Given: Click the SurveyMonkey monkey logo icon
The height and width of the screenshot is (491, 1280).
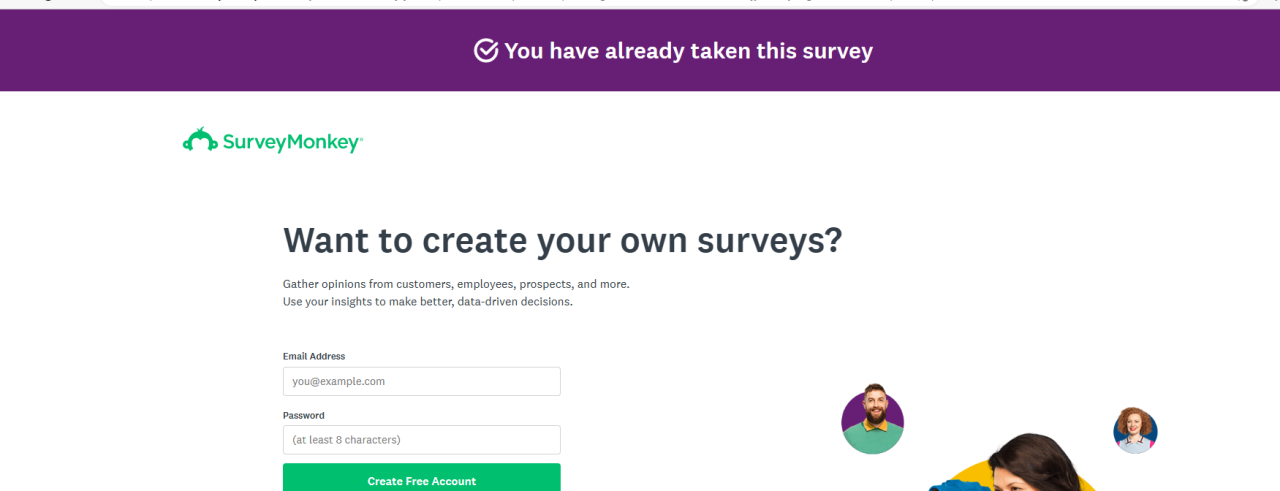Looking at the screenshot, I should (200, 141).
